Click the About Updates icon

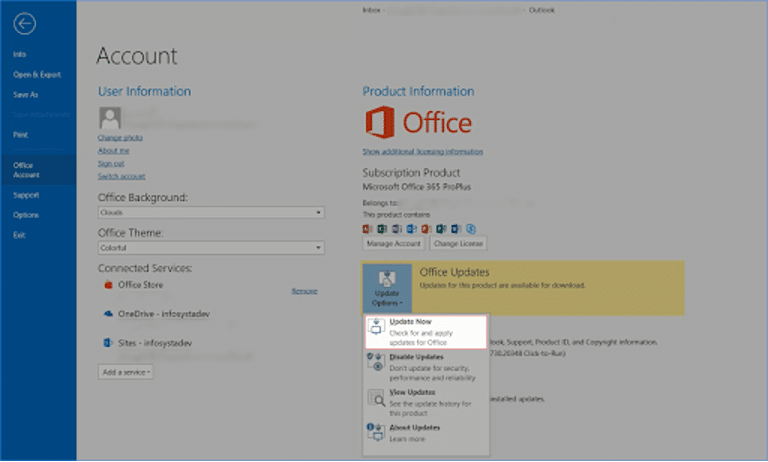(375, 432)
